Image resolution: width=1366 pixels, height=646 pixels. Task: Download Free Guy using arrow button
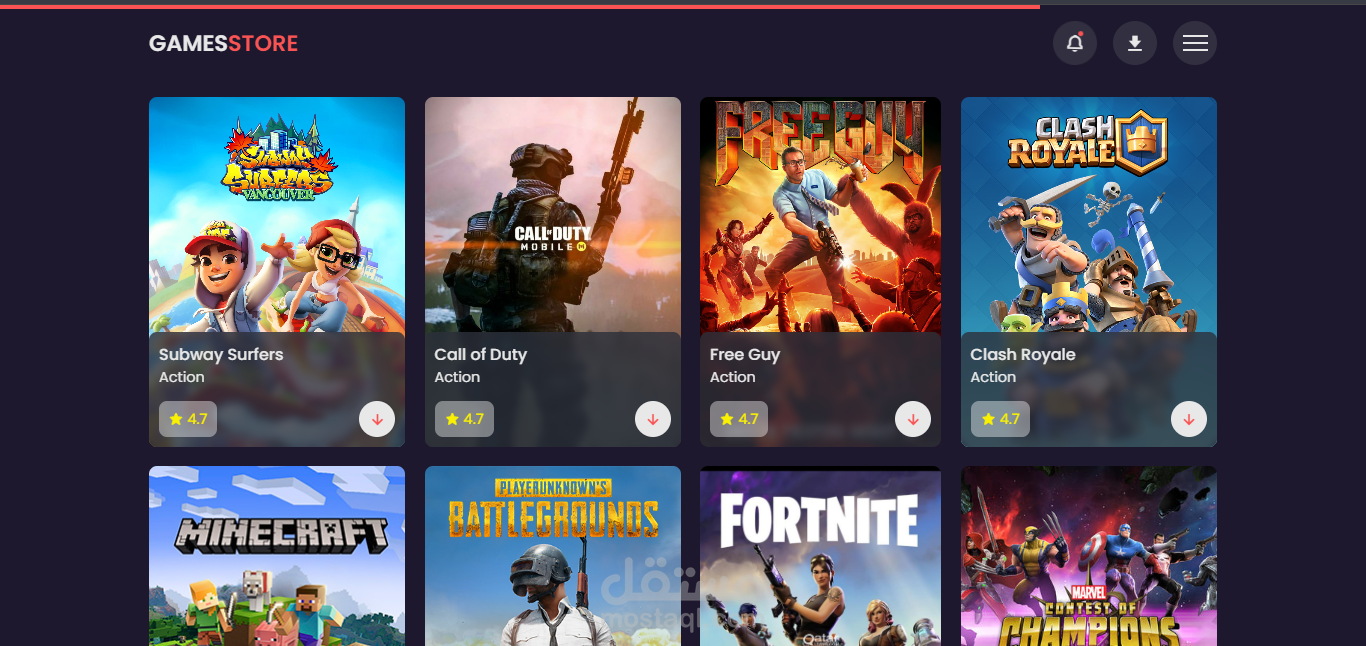point(913,420)
